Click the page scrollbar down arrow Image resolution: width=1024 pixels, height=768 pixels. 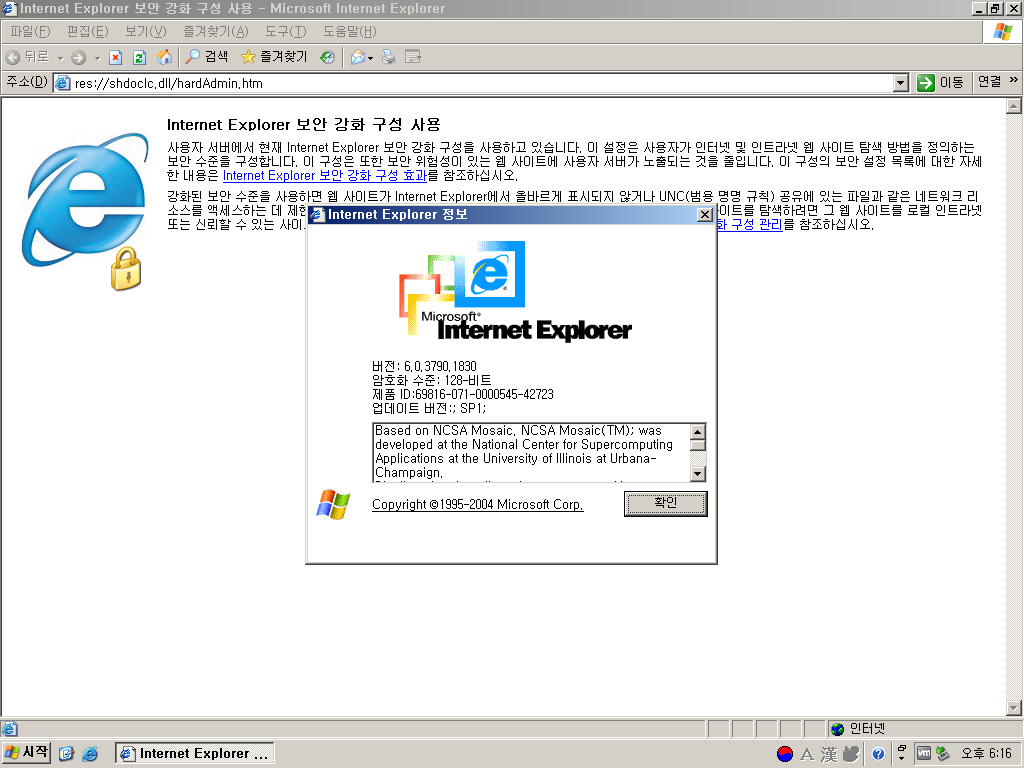tap(1014, 707)
